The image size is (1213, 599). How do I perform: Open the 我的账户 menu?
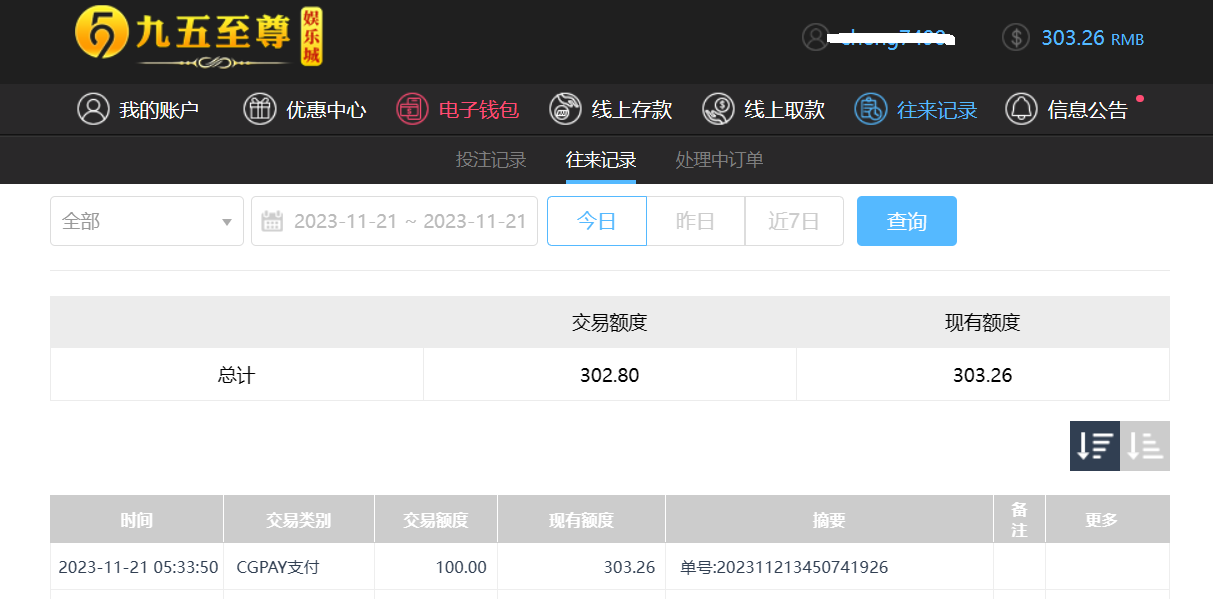coord(139,109)
